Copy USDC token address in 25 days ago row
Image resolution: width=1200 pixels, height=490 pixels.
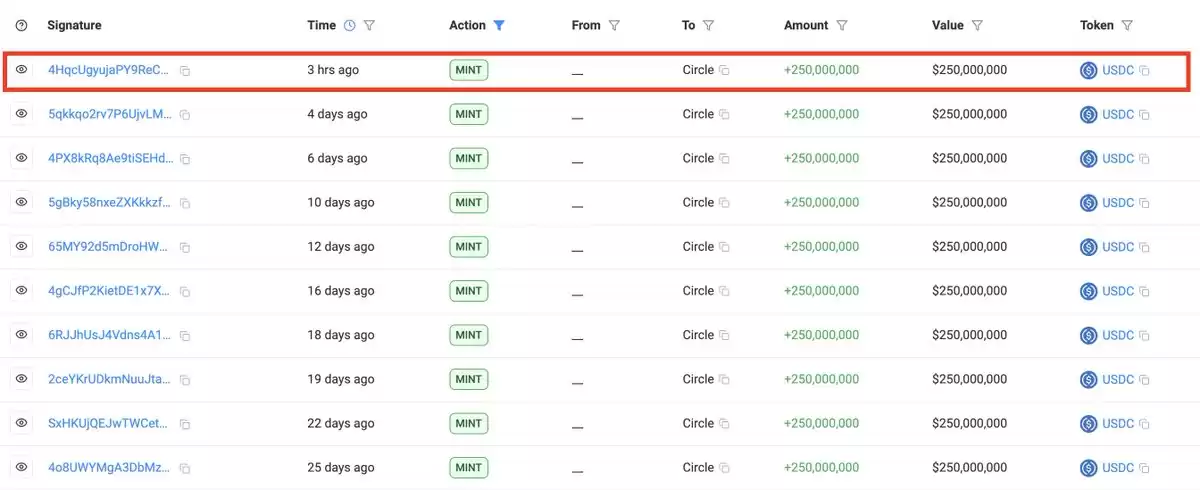(1144, 468)
